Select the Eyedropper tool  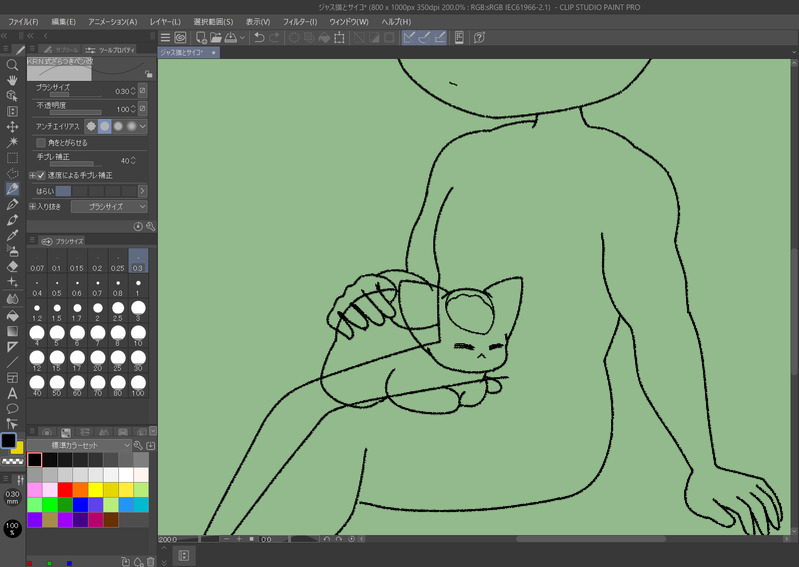(12, 235)
